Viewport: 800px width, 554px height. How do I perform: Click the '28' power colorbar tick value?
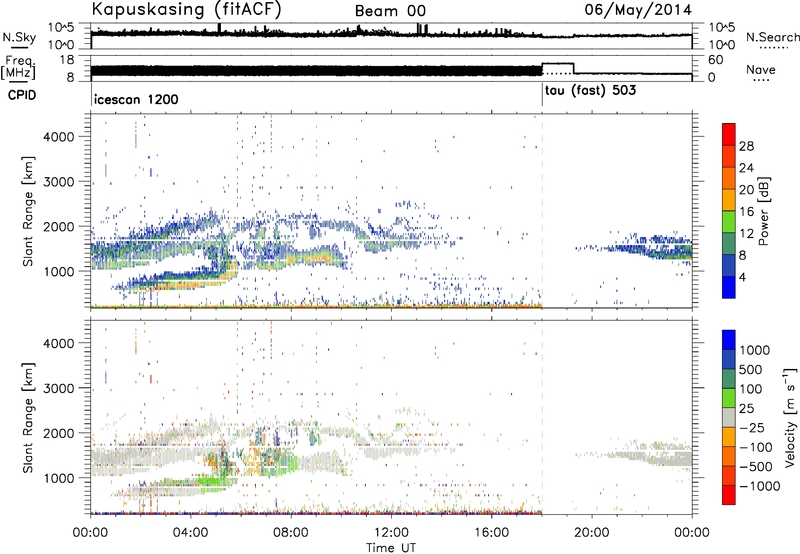click(746, 146)
